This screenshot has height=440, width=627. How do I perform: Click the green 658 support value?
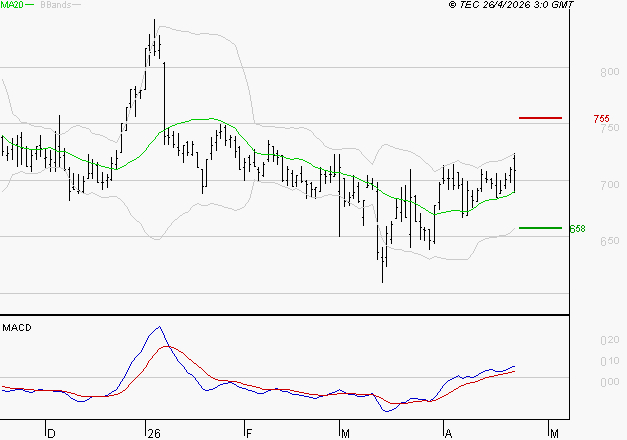coord(577,228)
